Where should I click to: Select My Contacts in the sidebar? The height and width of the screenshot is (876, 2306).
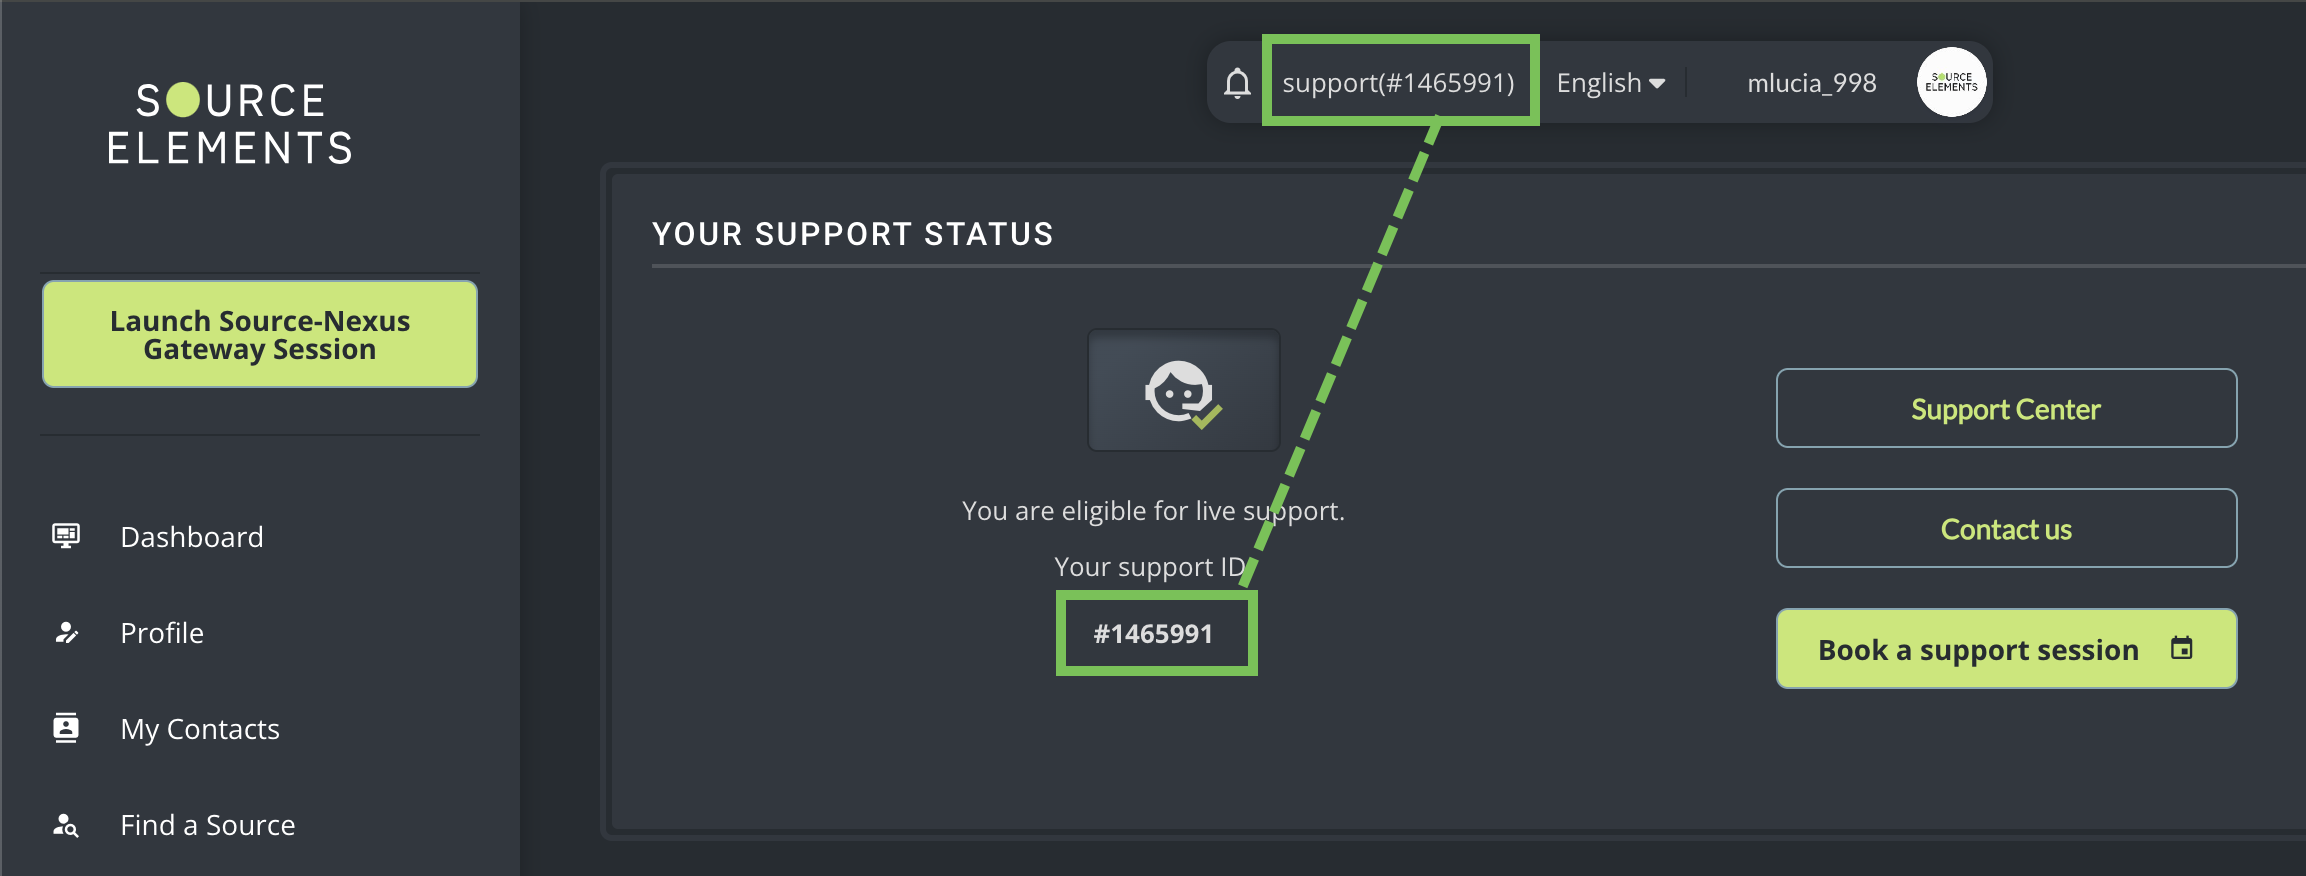(x=200, y=729)
